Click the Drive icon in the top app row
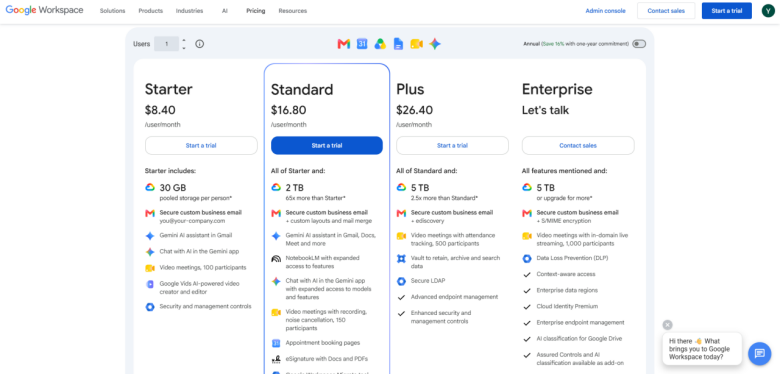Screen dimensions: 780x374 click(x=380, y=44)
